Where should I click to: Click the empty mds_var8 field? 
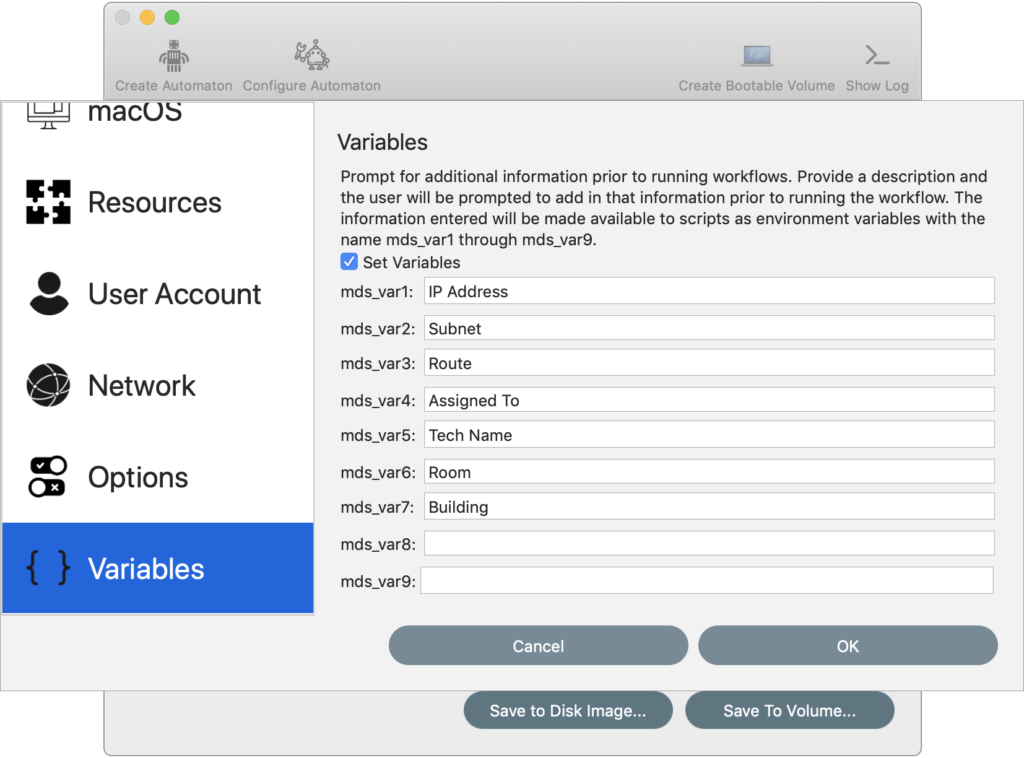[x=709, y=543]
